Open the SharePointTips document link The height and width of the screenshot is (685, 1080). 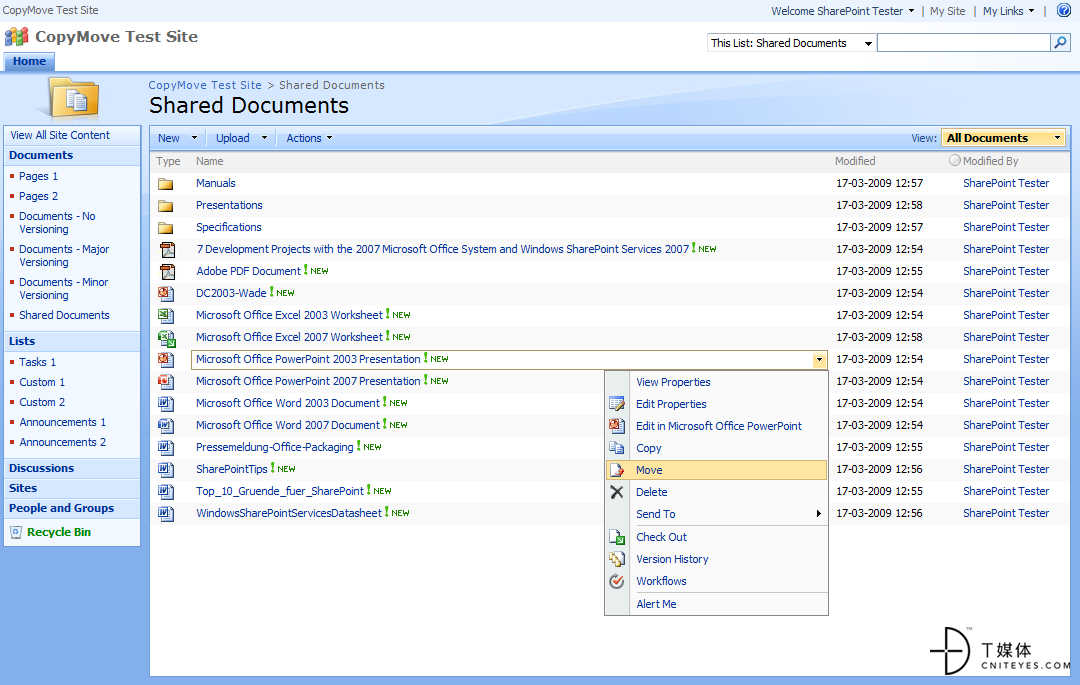pyautogui.click(x=231, y=470)
